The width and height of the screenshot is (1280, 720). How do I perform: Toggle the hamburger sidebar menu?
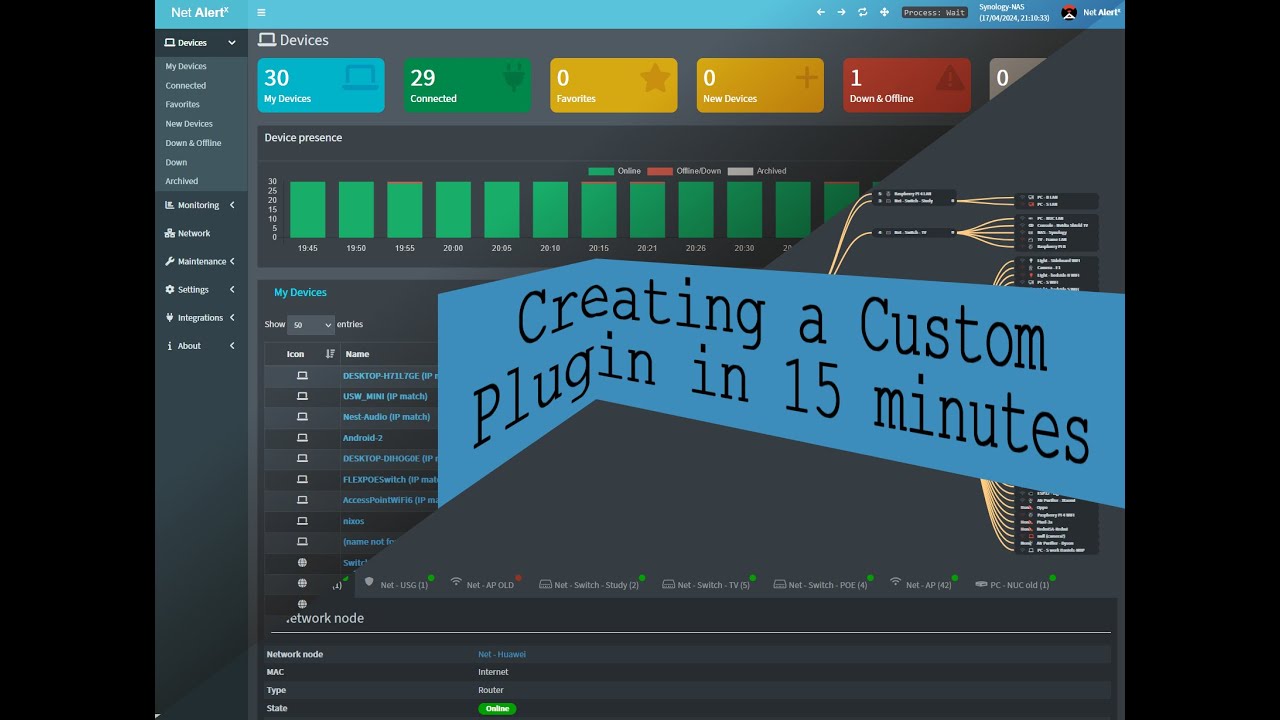tap(261, 12)
